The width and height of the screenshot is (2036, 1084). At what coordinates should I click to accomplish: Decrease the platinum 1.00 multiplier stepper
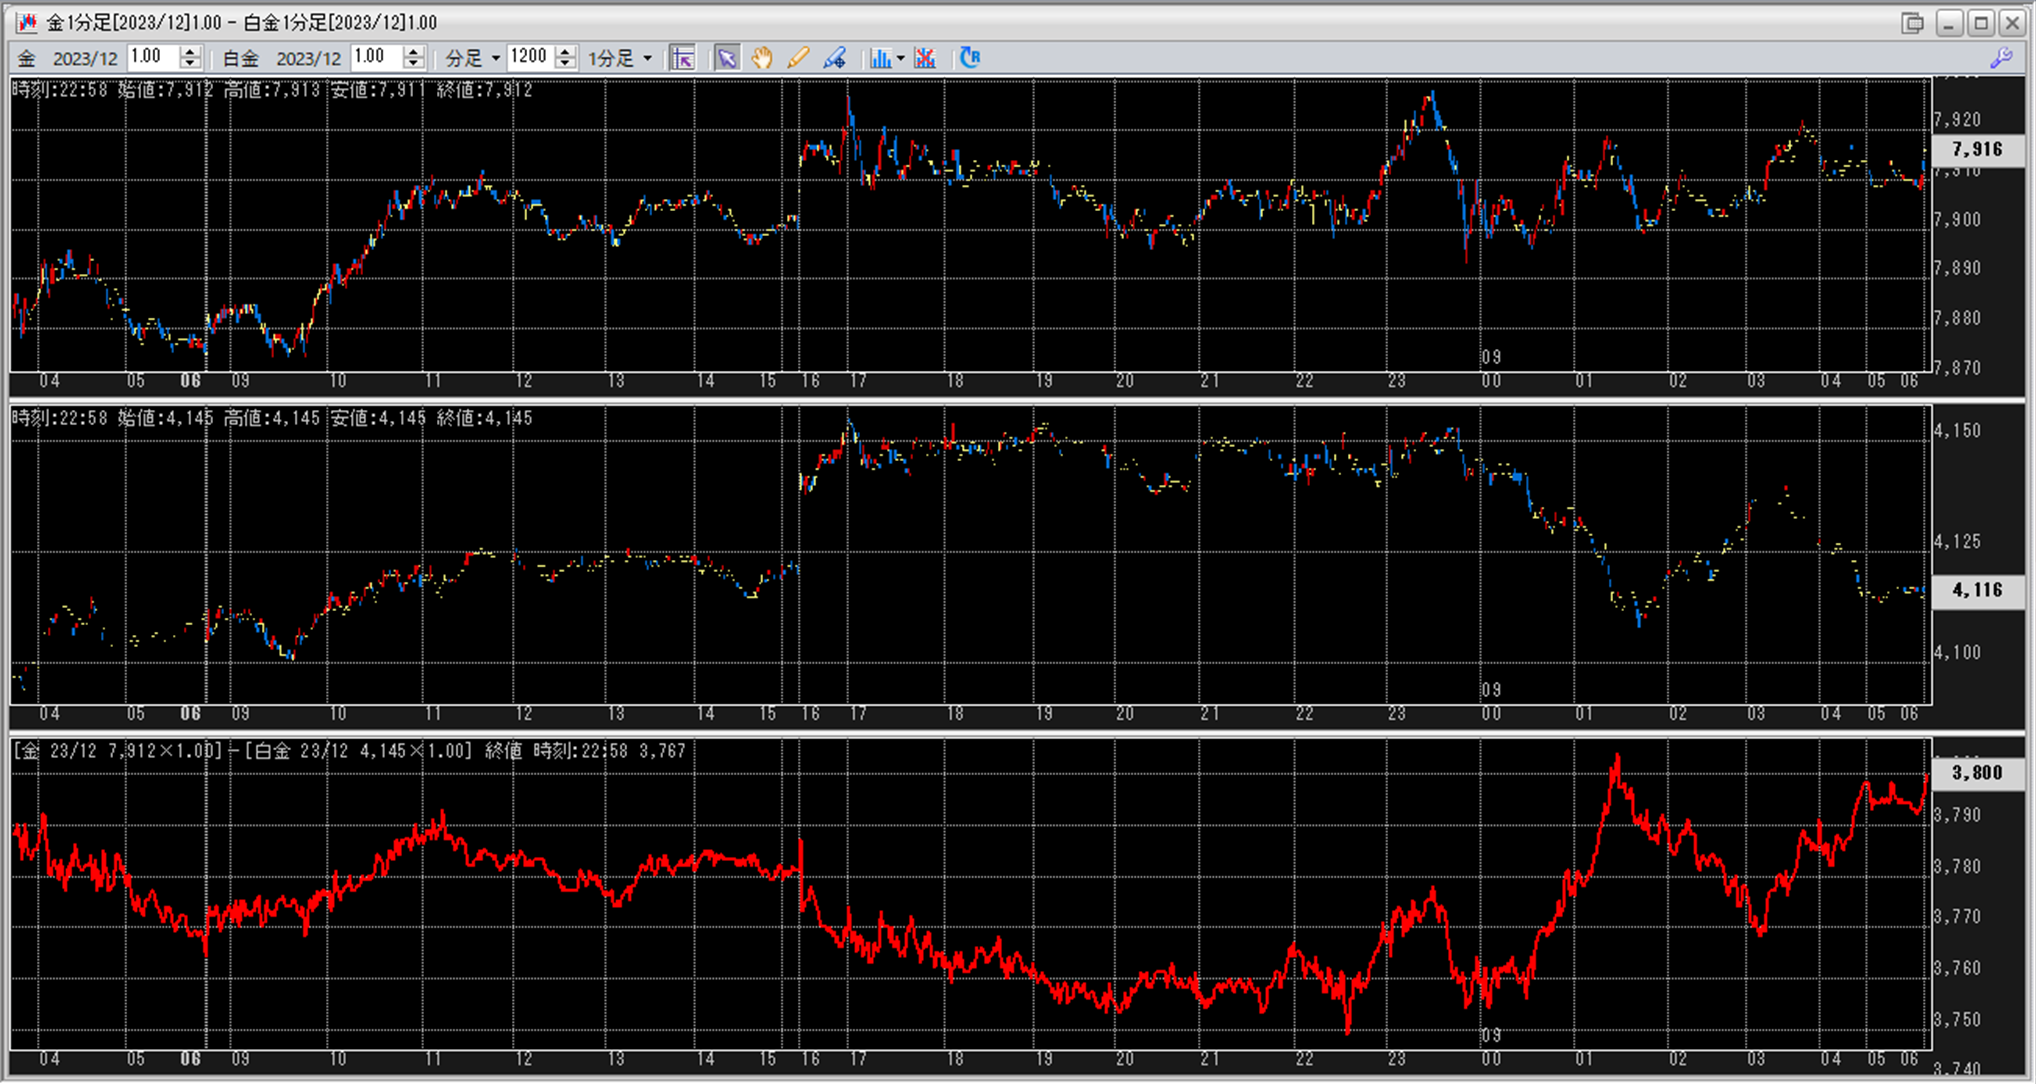[413, 64]
